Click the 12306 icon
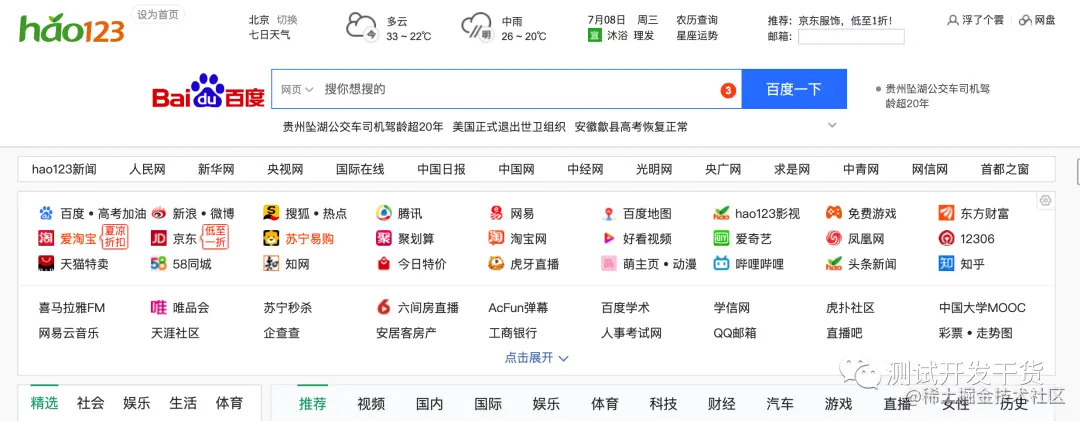The image size is (1080, 421). coord(946,238)
